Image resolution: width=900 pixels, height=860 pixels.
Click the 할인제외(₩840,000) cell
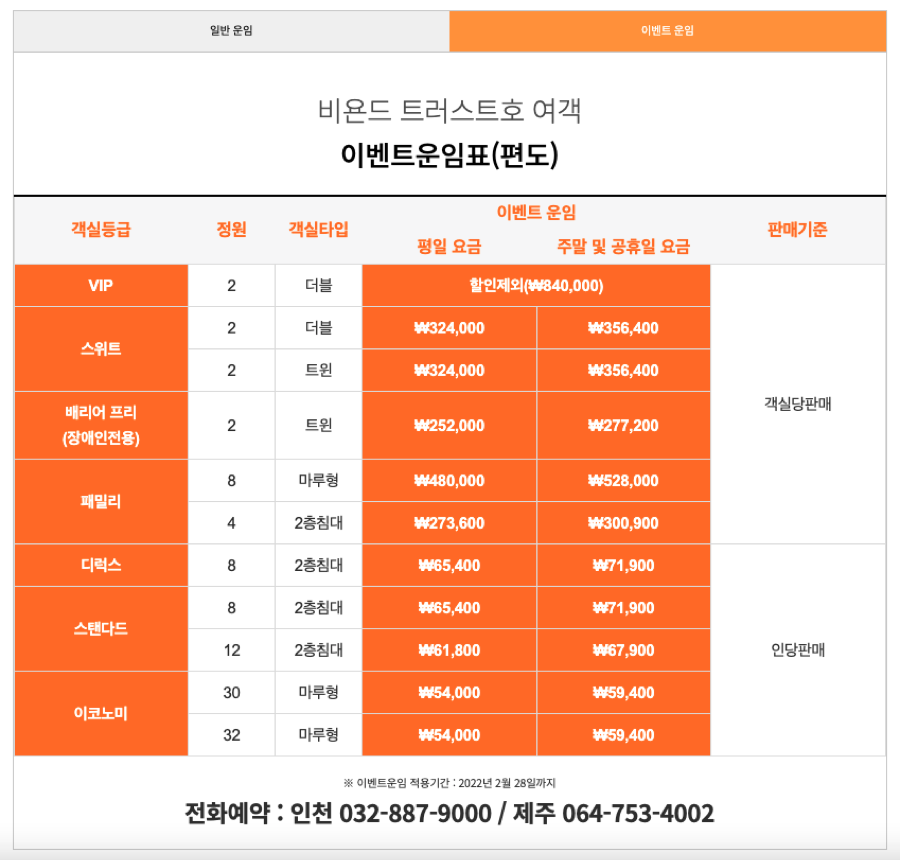click(x=536, y=285)
